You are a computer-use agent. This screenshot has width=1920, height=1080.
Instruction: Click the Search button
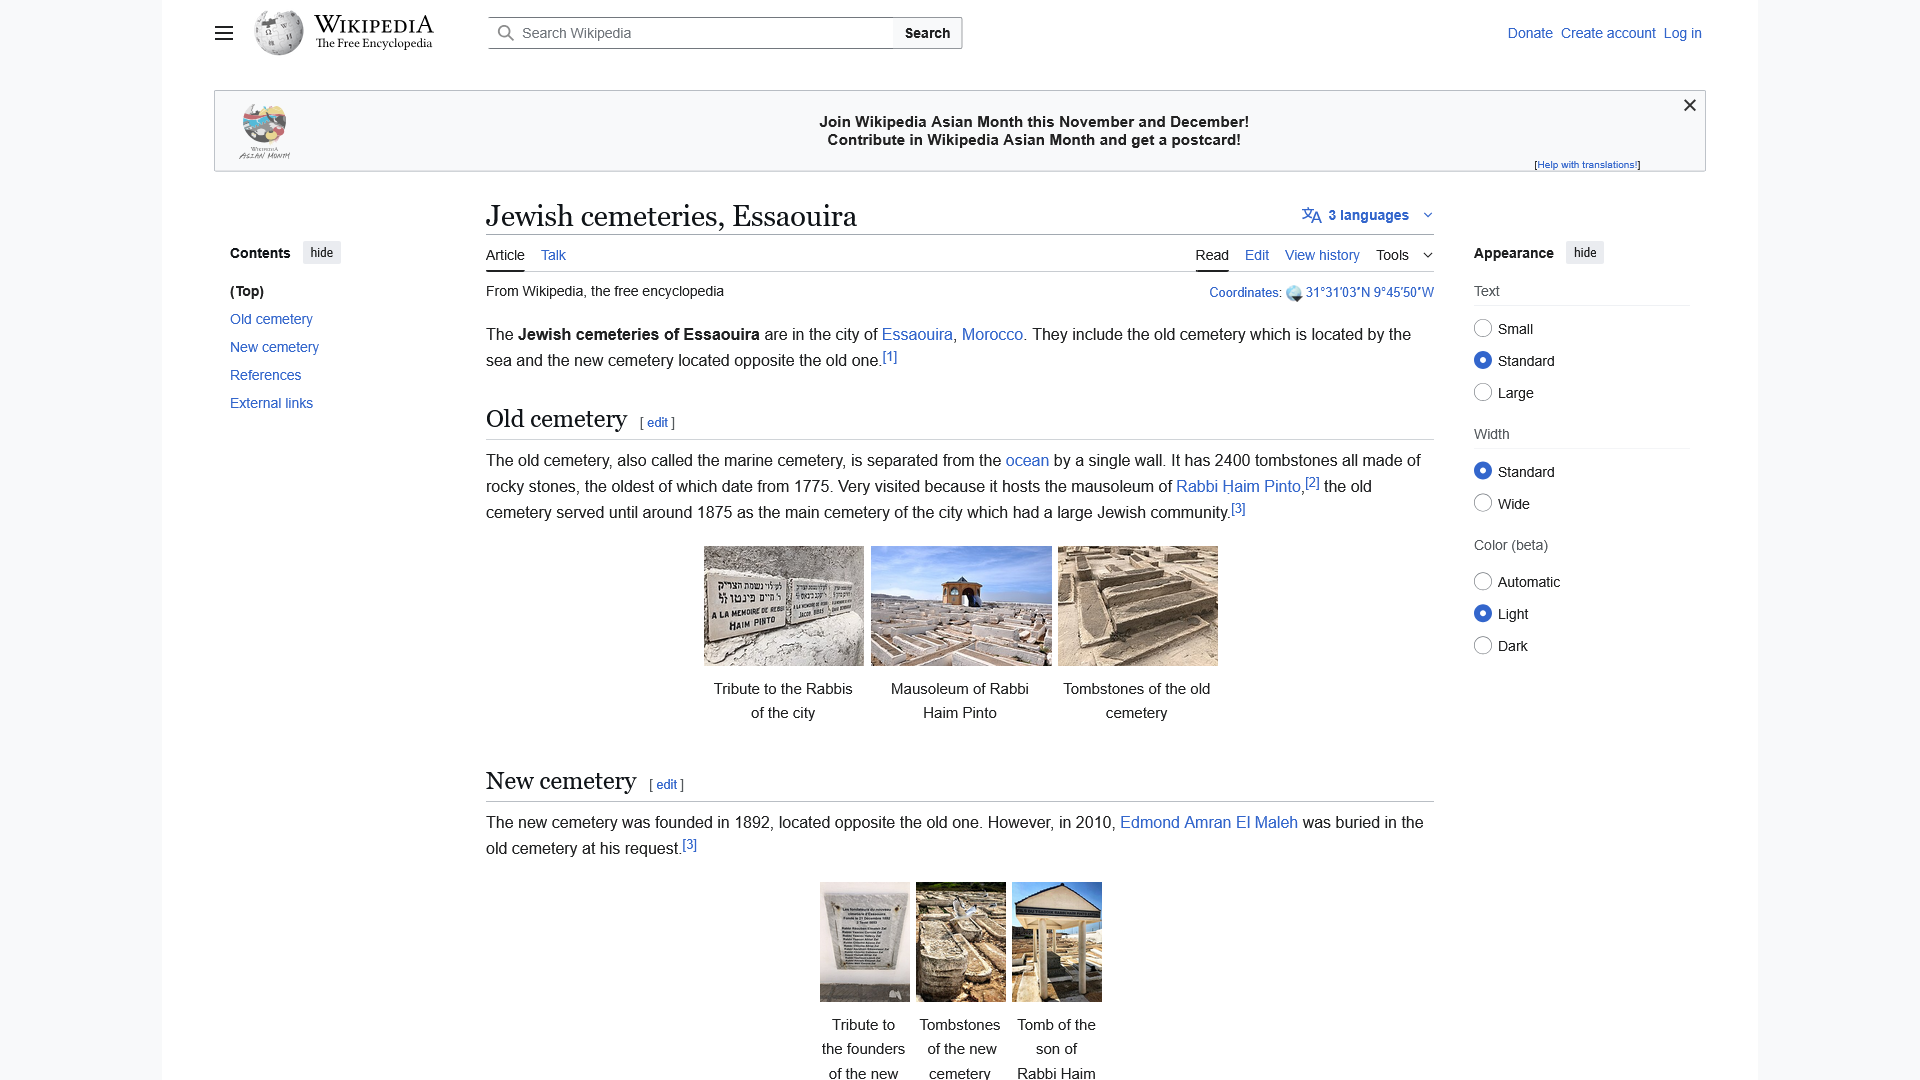click(926, 32)
